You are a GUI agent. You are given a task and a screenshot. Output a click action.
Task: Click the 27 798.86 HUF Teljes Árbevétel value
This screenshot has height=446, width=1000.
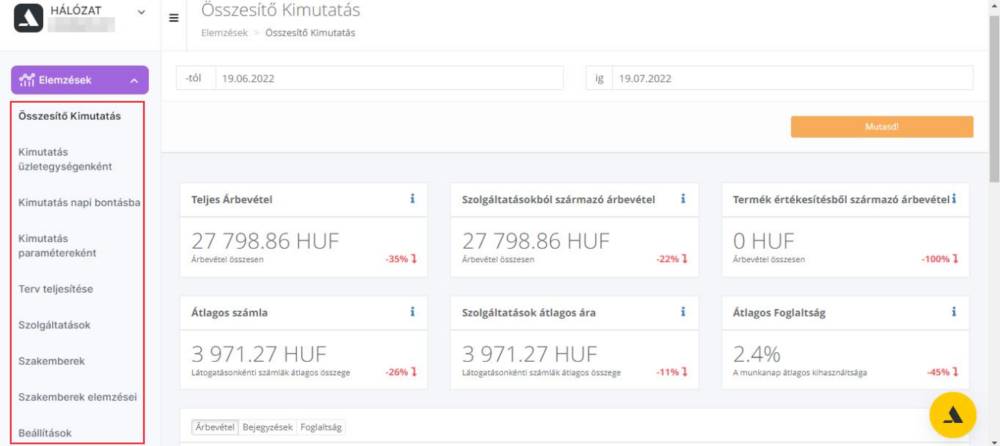click(x=265, y=241)
